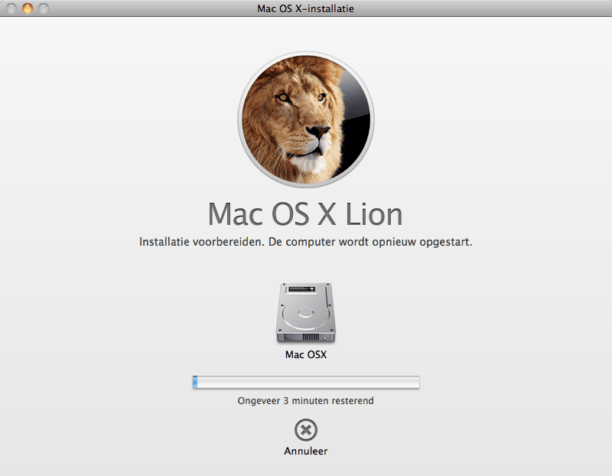Minimize the window with the yellow button
This screenshot has height=476, width=612.
tap(27, 8)
